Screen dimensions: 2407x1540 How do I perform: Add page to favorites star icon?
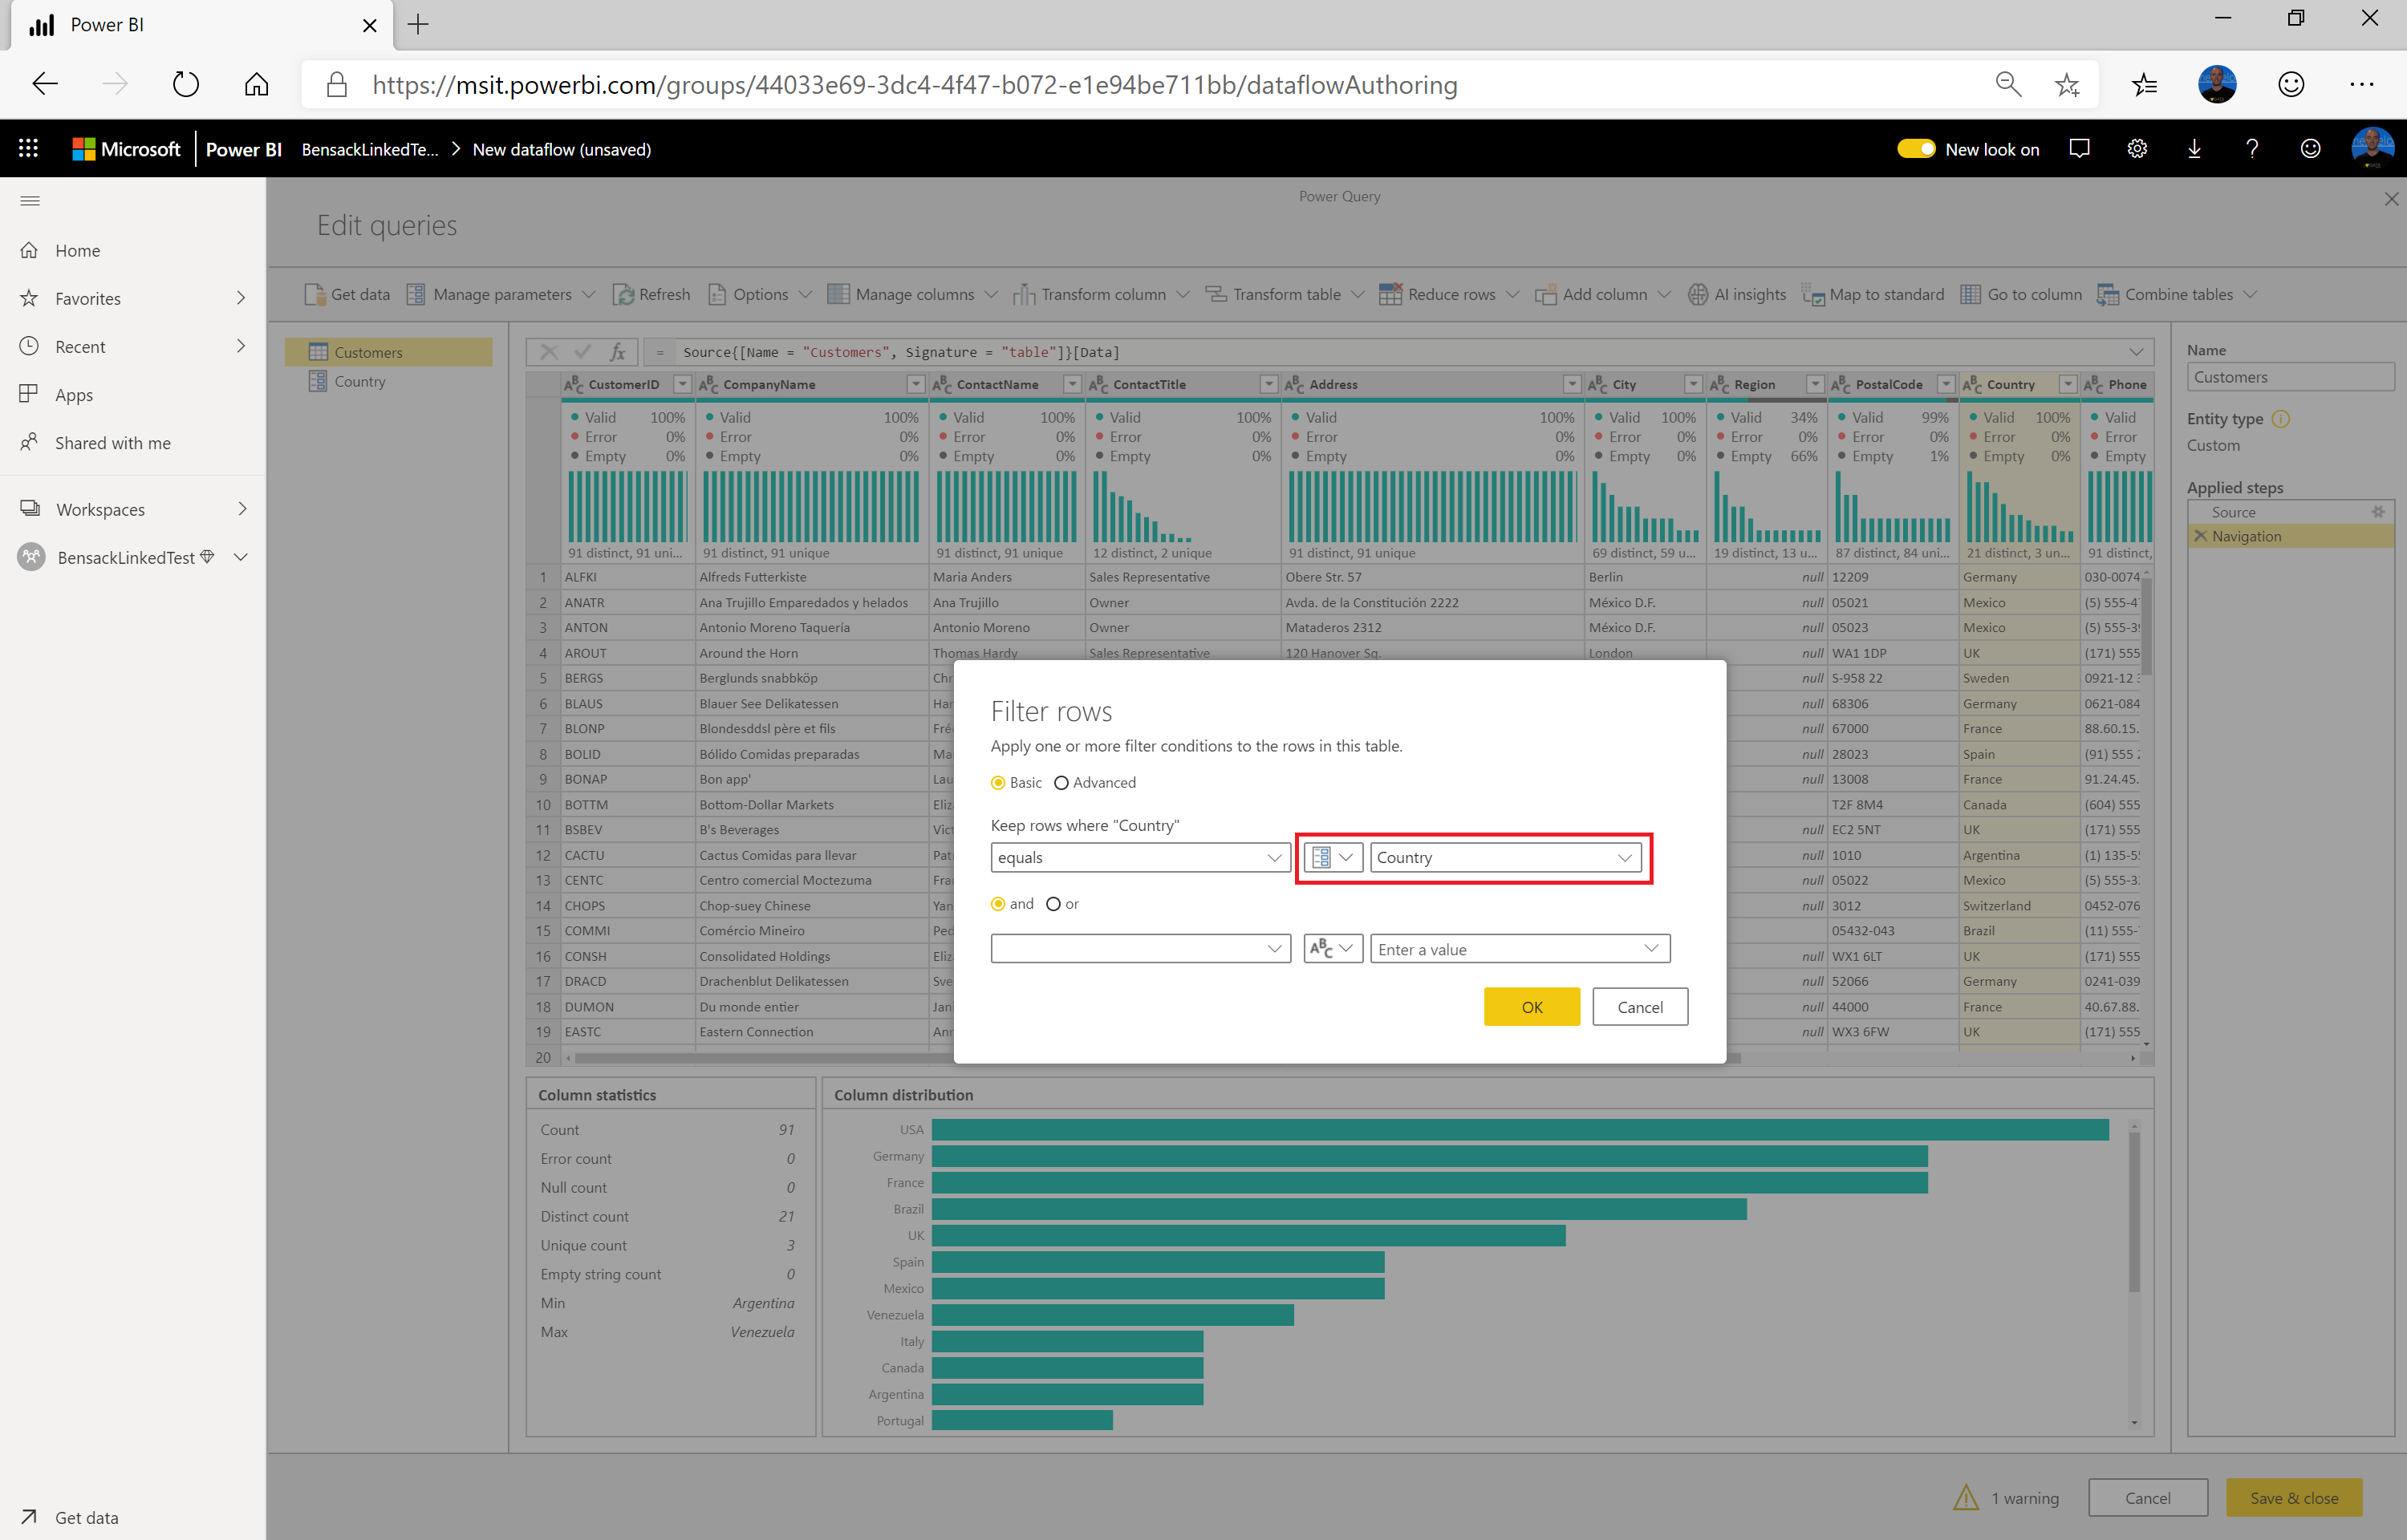click(2067, 85)
